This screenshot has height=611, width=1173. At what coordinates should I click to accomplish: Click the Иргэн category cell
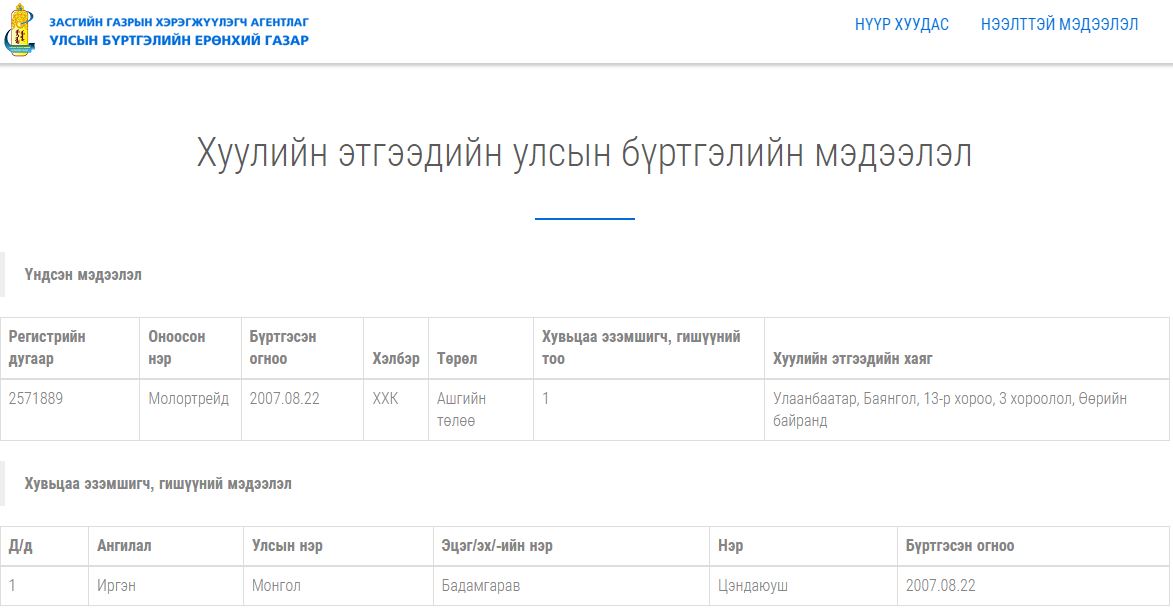click(116, 585)
